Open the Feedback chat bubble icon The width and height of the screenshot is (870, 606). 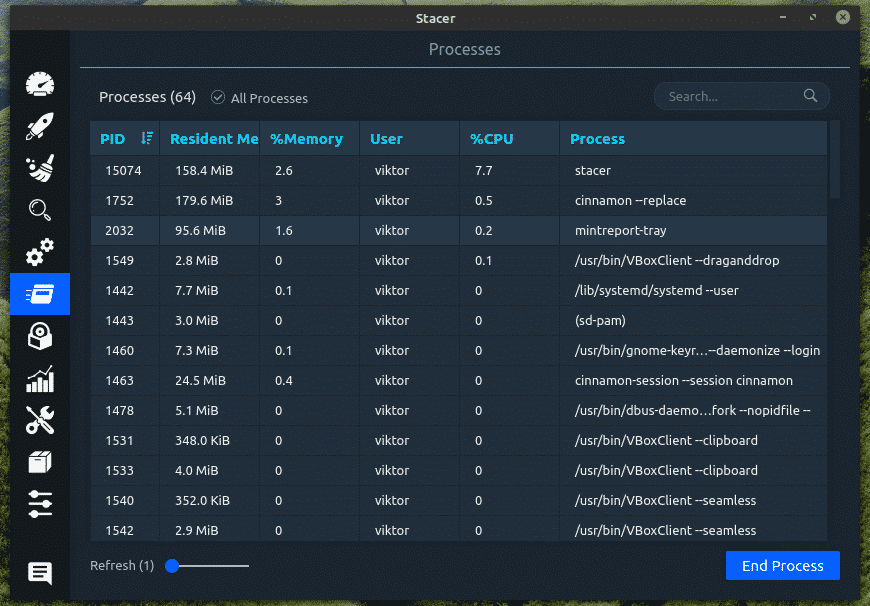[x=40, y=573]
